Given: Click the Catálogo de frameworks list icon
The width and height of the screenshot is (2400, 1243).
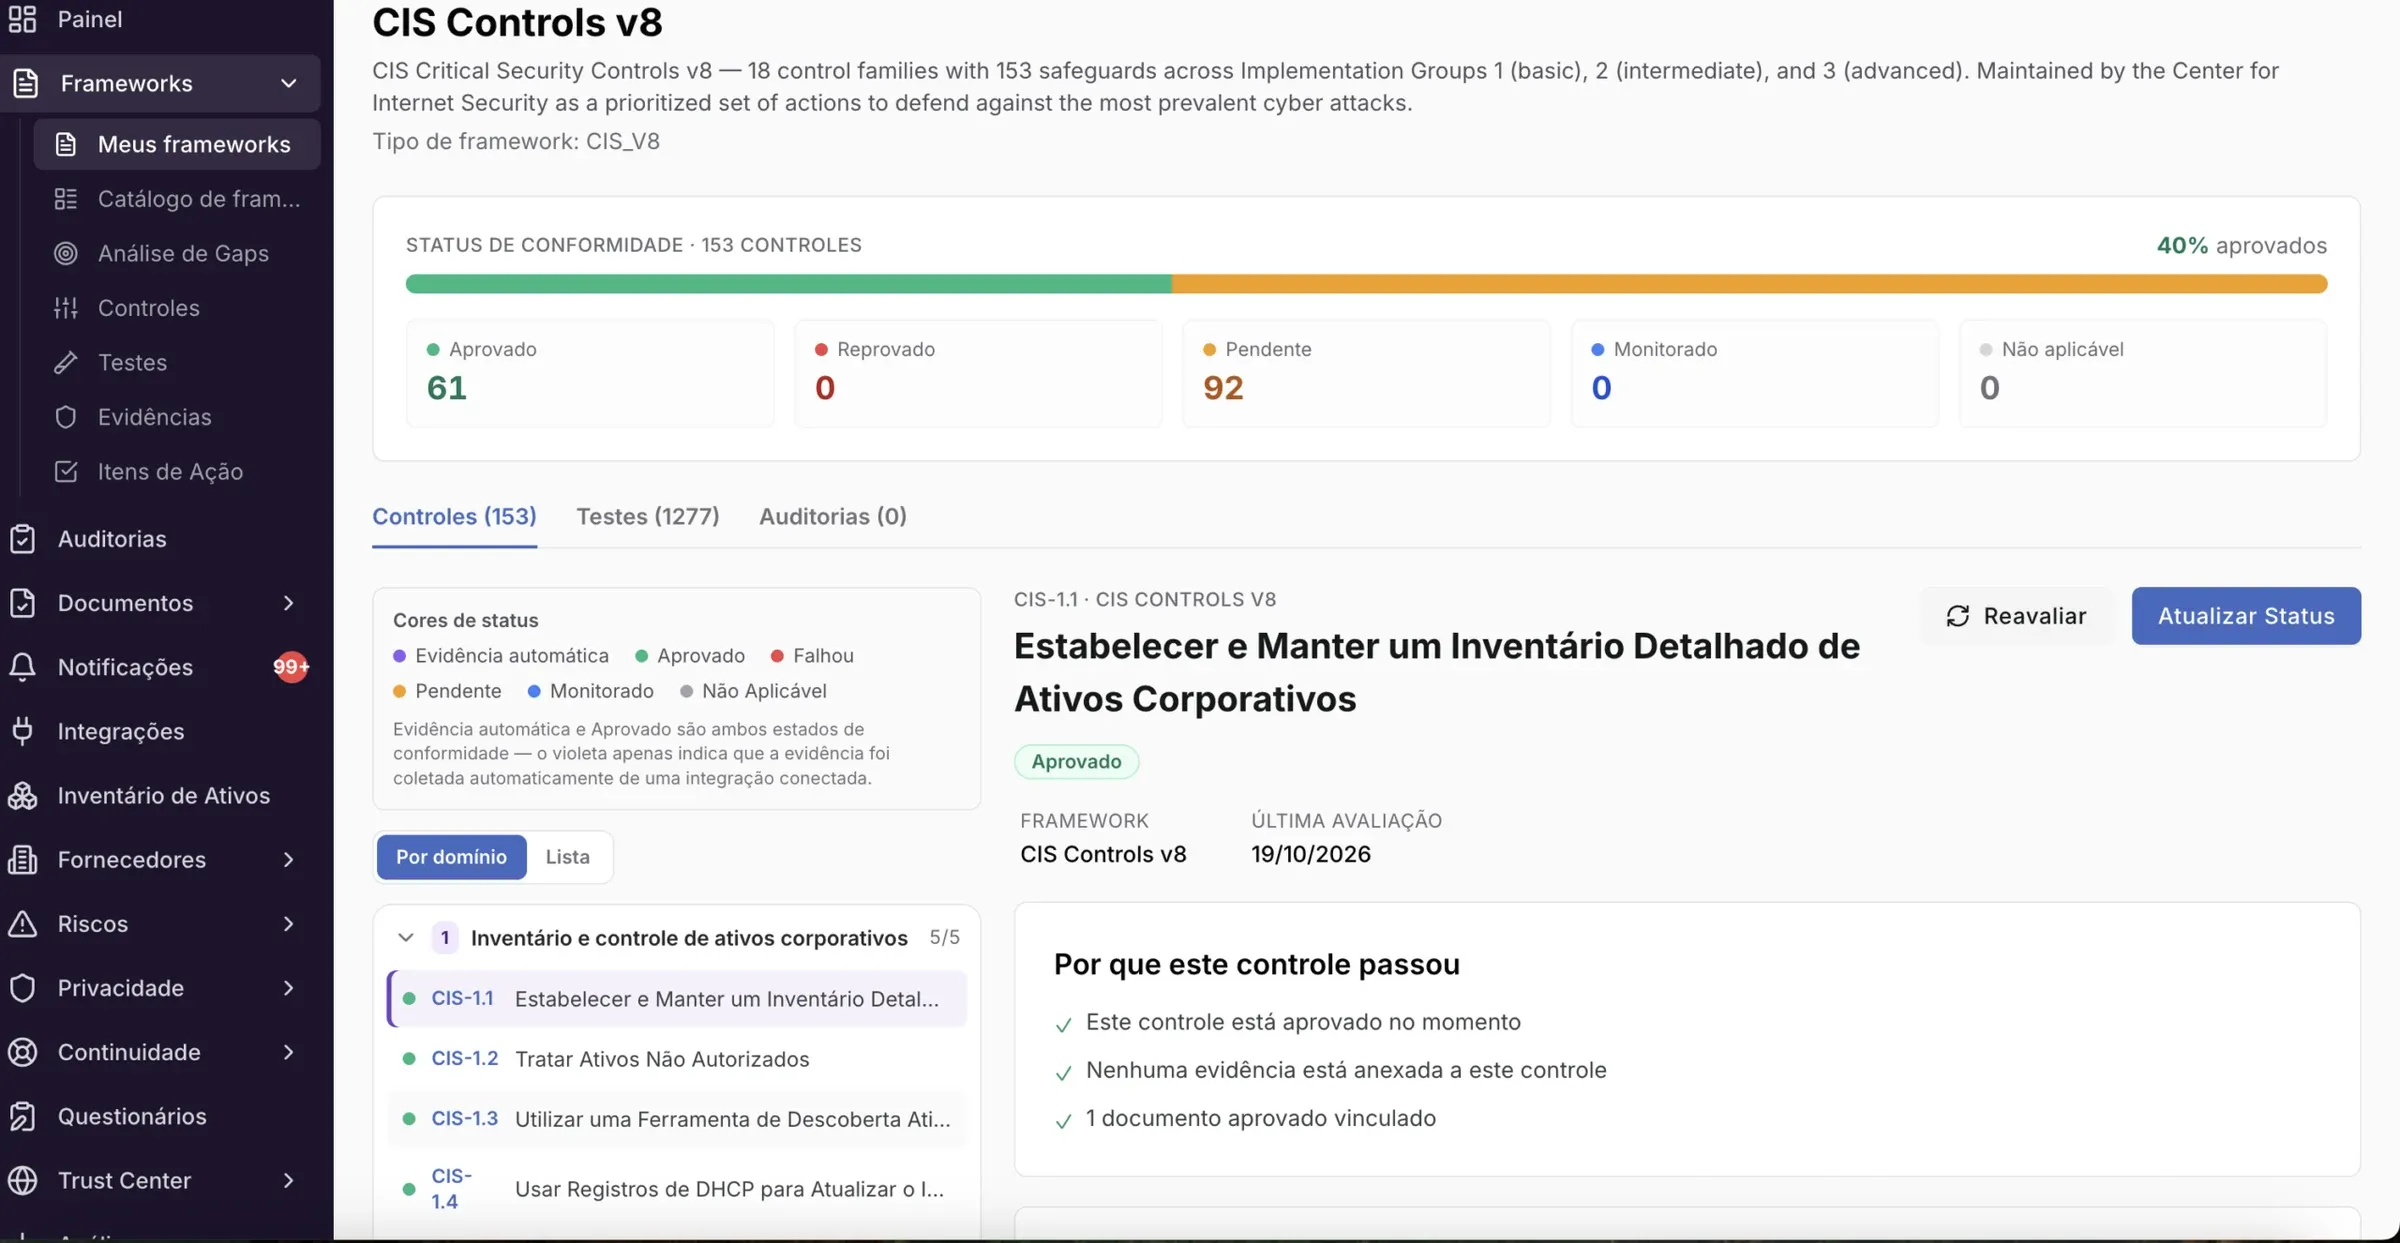Looking at the screenshot, I should coord(66,198).
